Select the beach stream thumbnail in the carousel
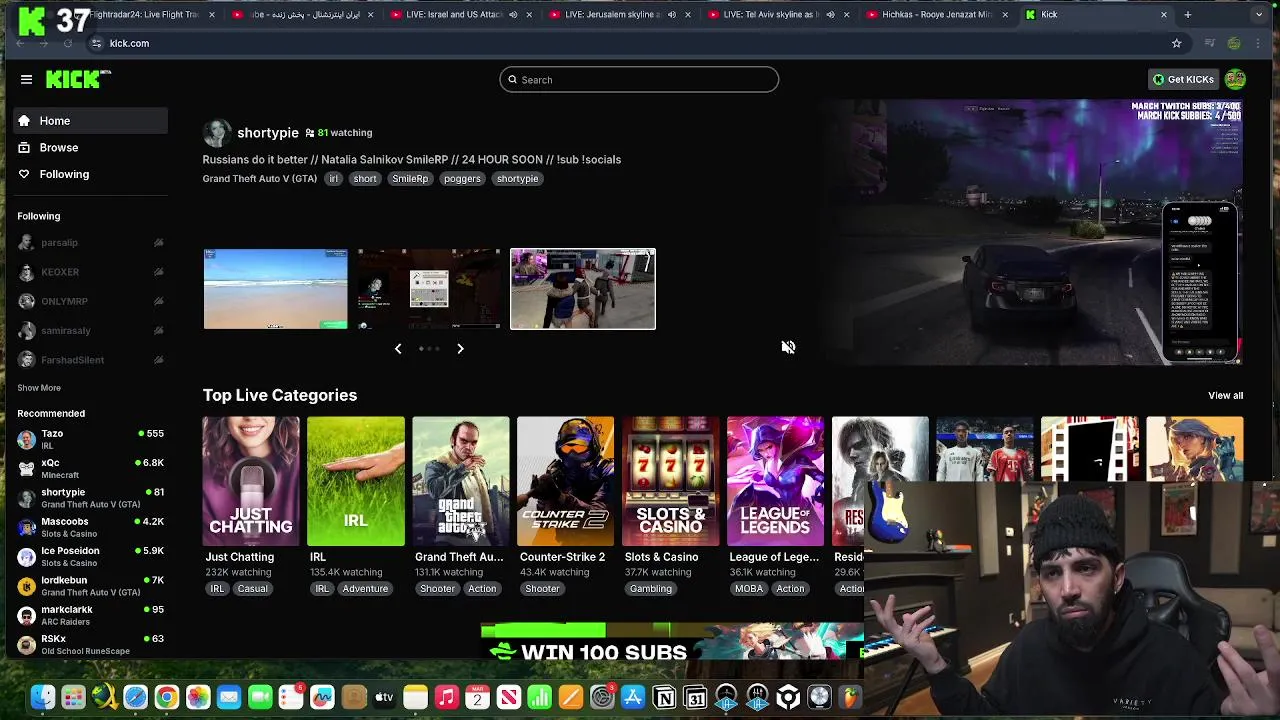Viewport: 1280px width, 720px height. (275, 289)
